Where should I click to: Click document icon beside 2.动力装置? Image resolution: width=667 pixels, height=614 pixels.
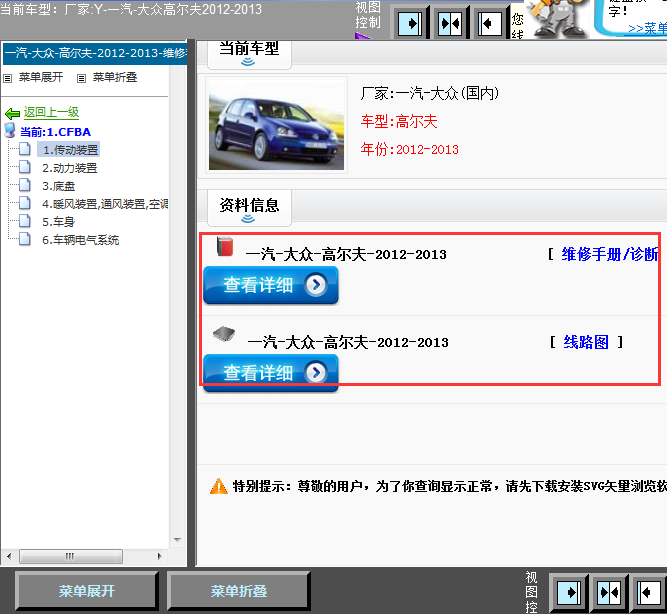25,167
